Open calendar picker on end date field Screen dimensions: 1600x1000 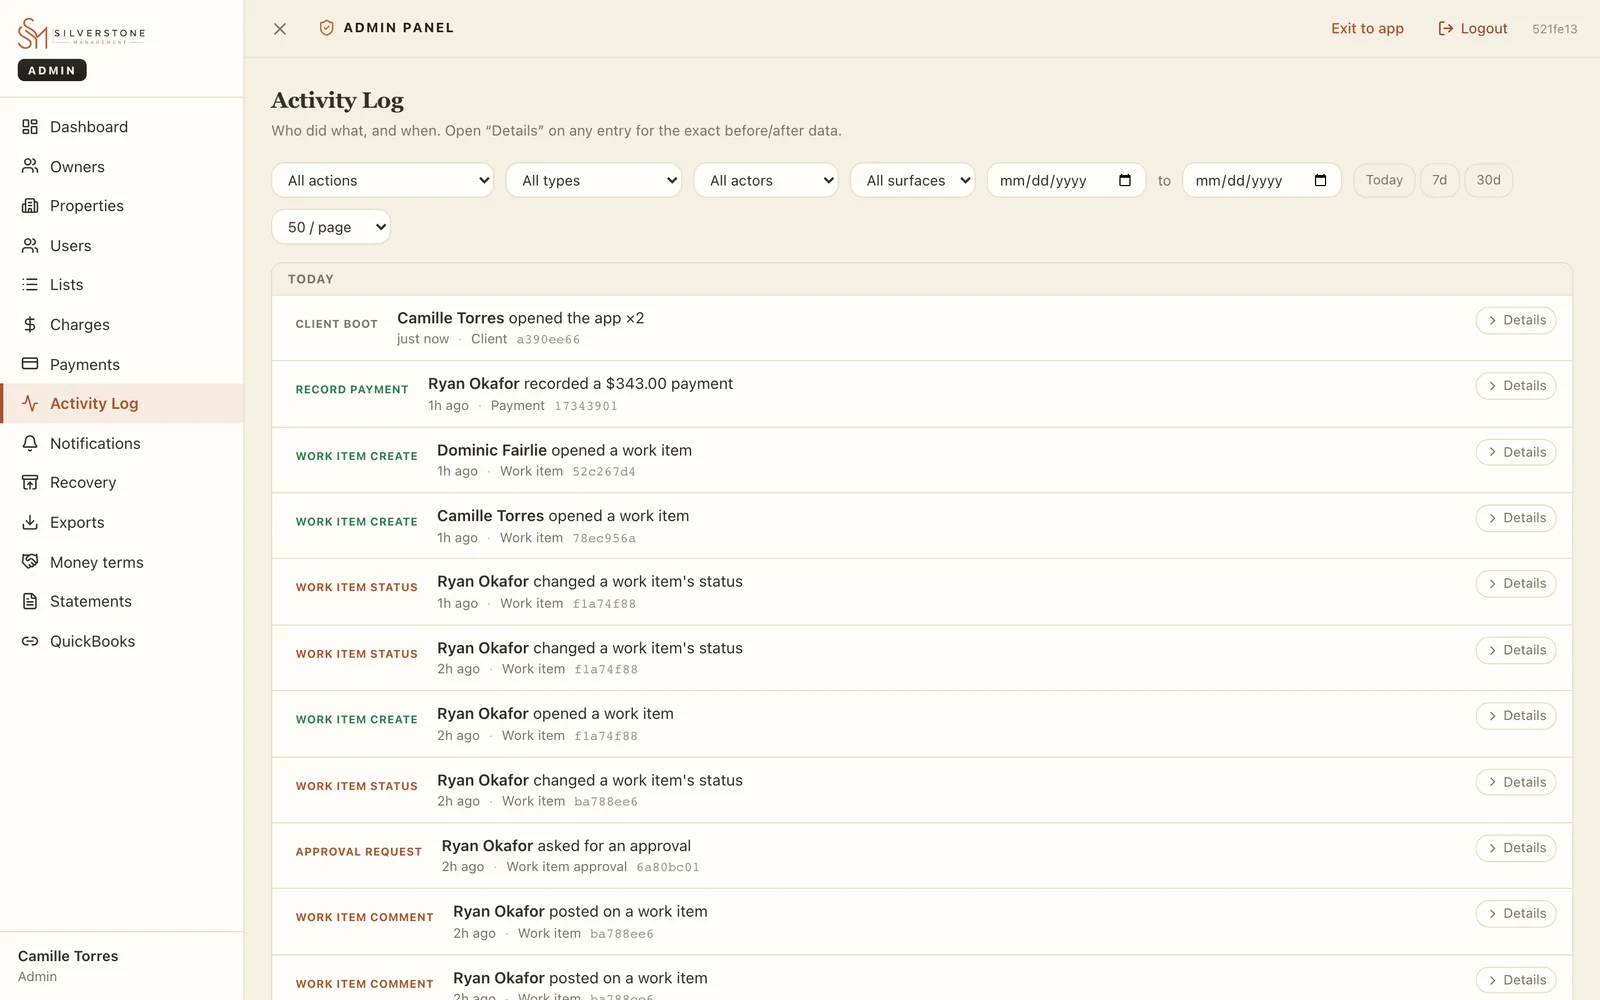(x=1320, y=180)
